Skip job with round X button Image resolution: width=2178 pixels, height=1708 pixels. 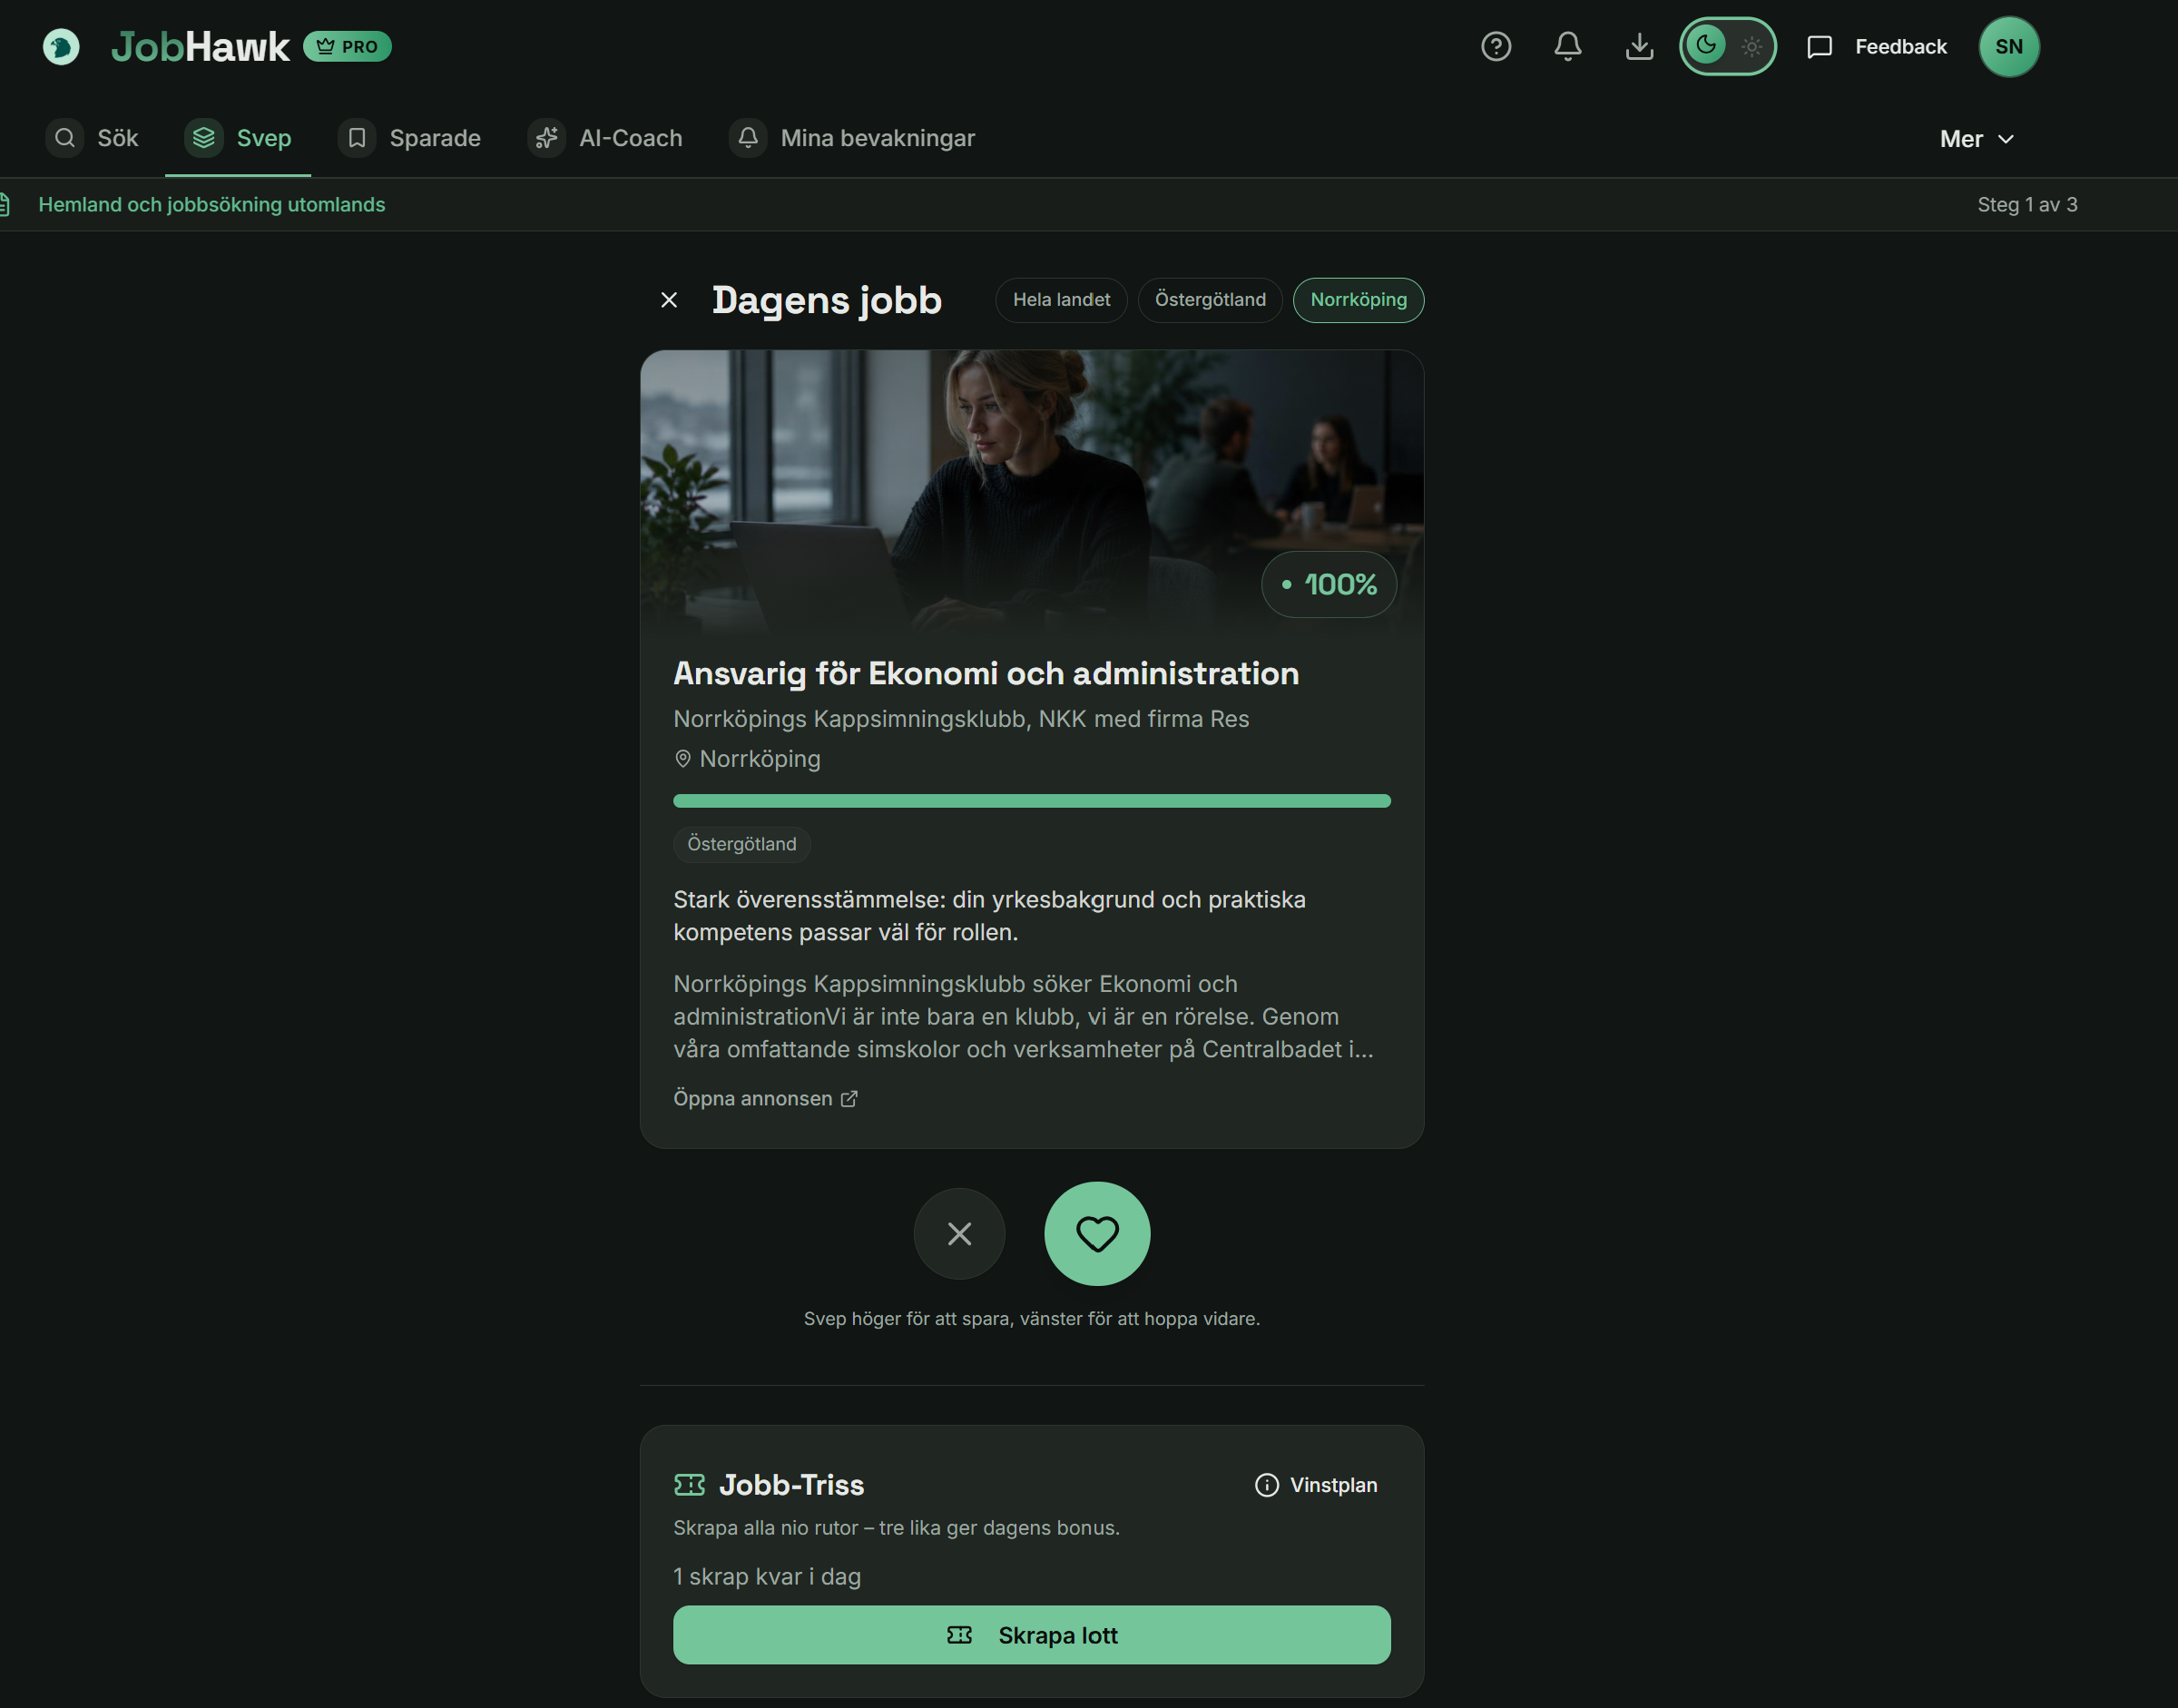point(959,1234)
